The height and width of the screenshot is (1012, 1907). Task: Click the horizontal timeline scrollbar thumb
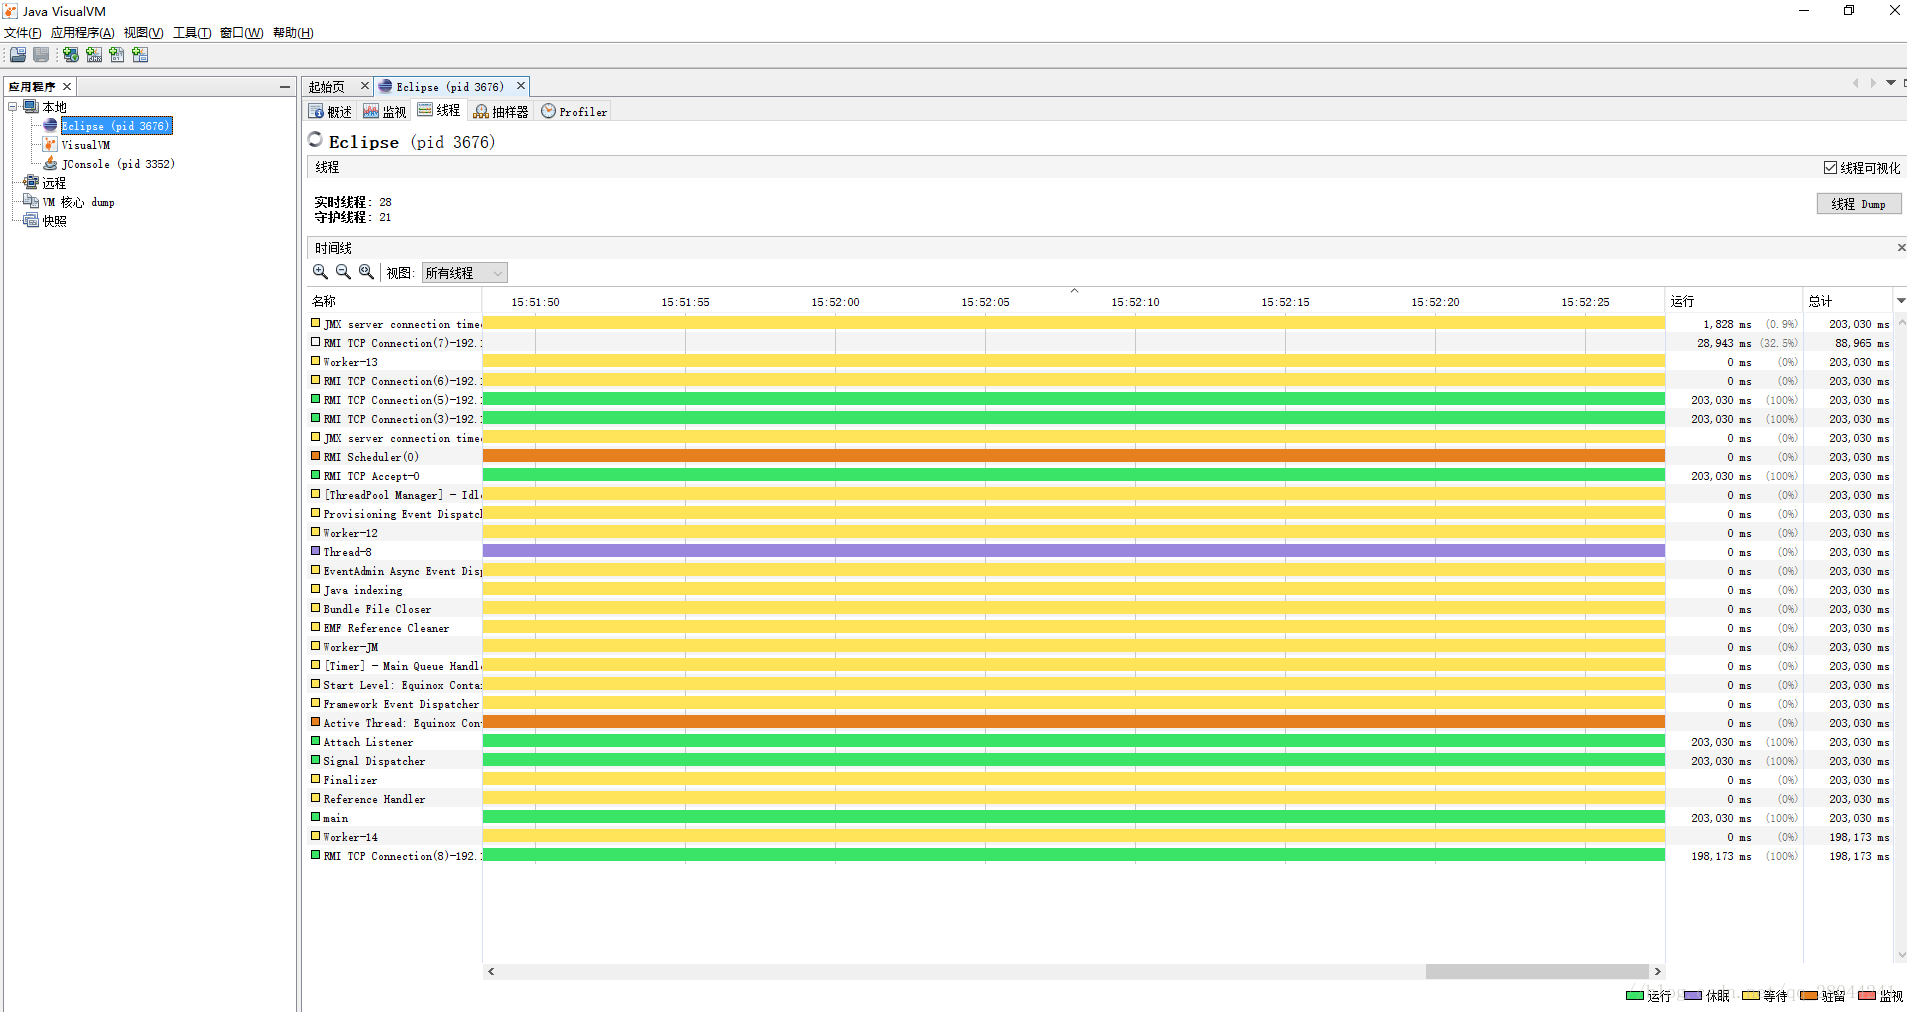[1537, 971]
